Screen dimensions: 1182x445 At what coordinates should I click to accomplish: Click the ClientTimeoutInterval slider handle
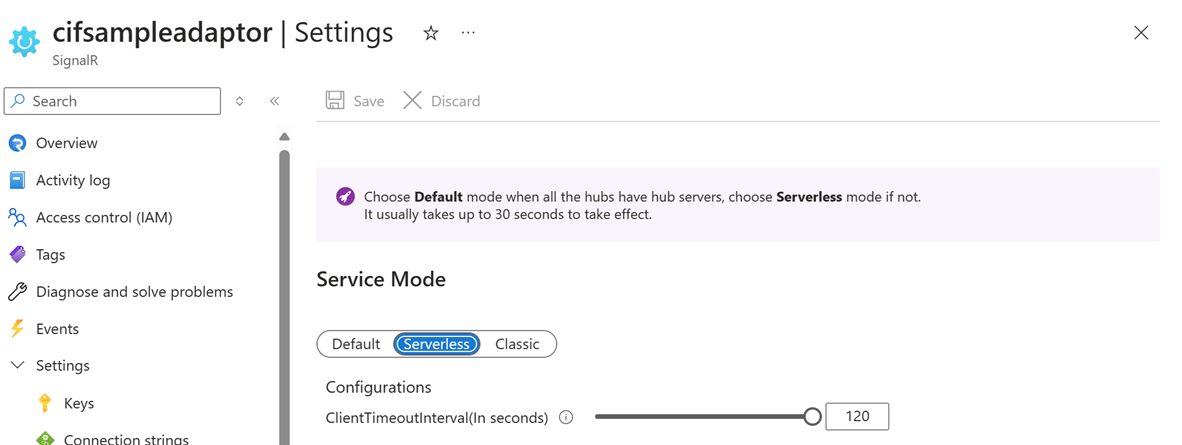coord(812,416)
